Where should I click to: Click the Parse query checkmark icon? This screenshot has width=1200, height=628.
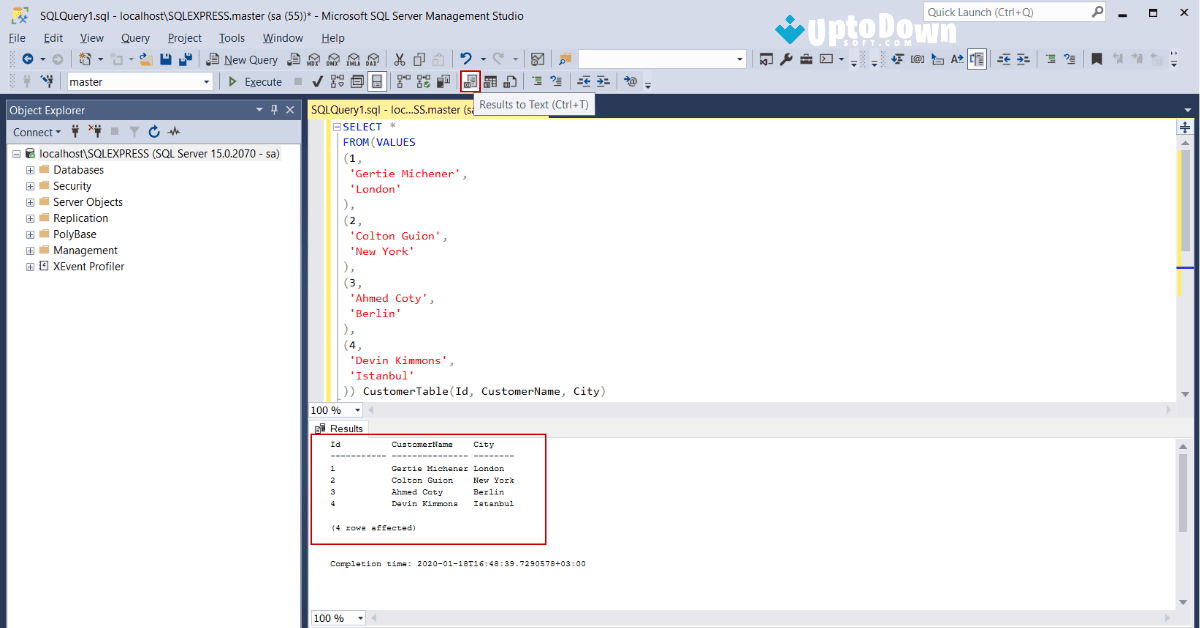[x=318, y=81]
